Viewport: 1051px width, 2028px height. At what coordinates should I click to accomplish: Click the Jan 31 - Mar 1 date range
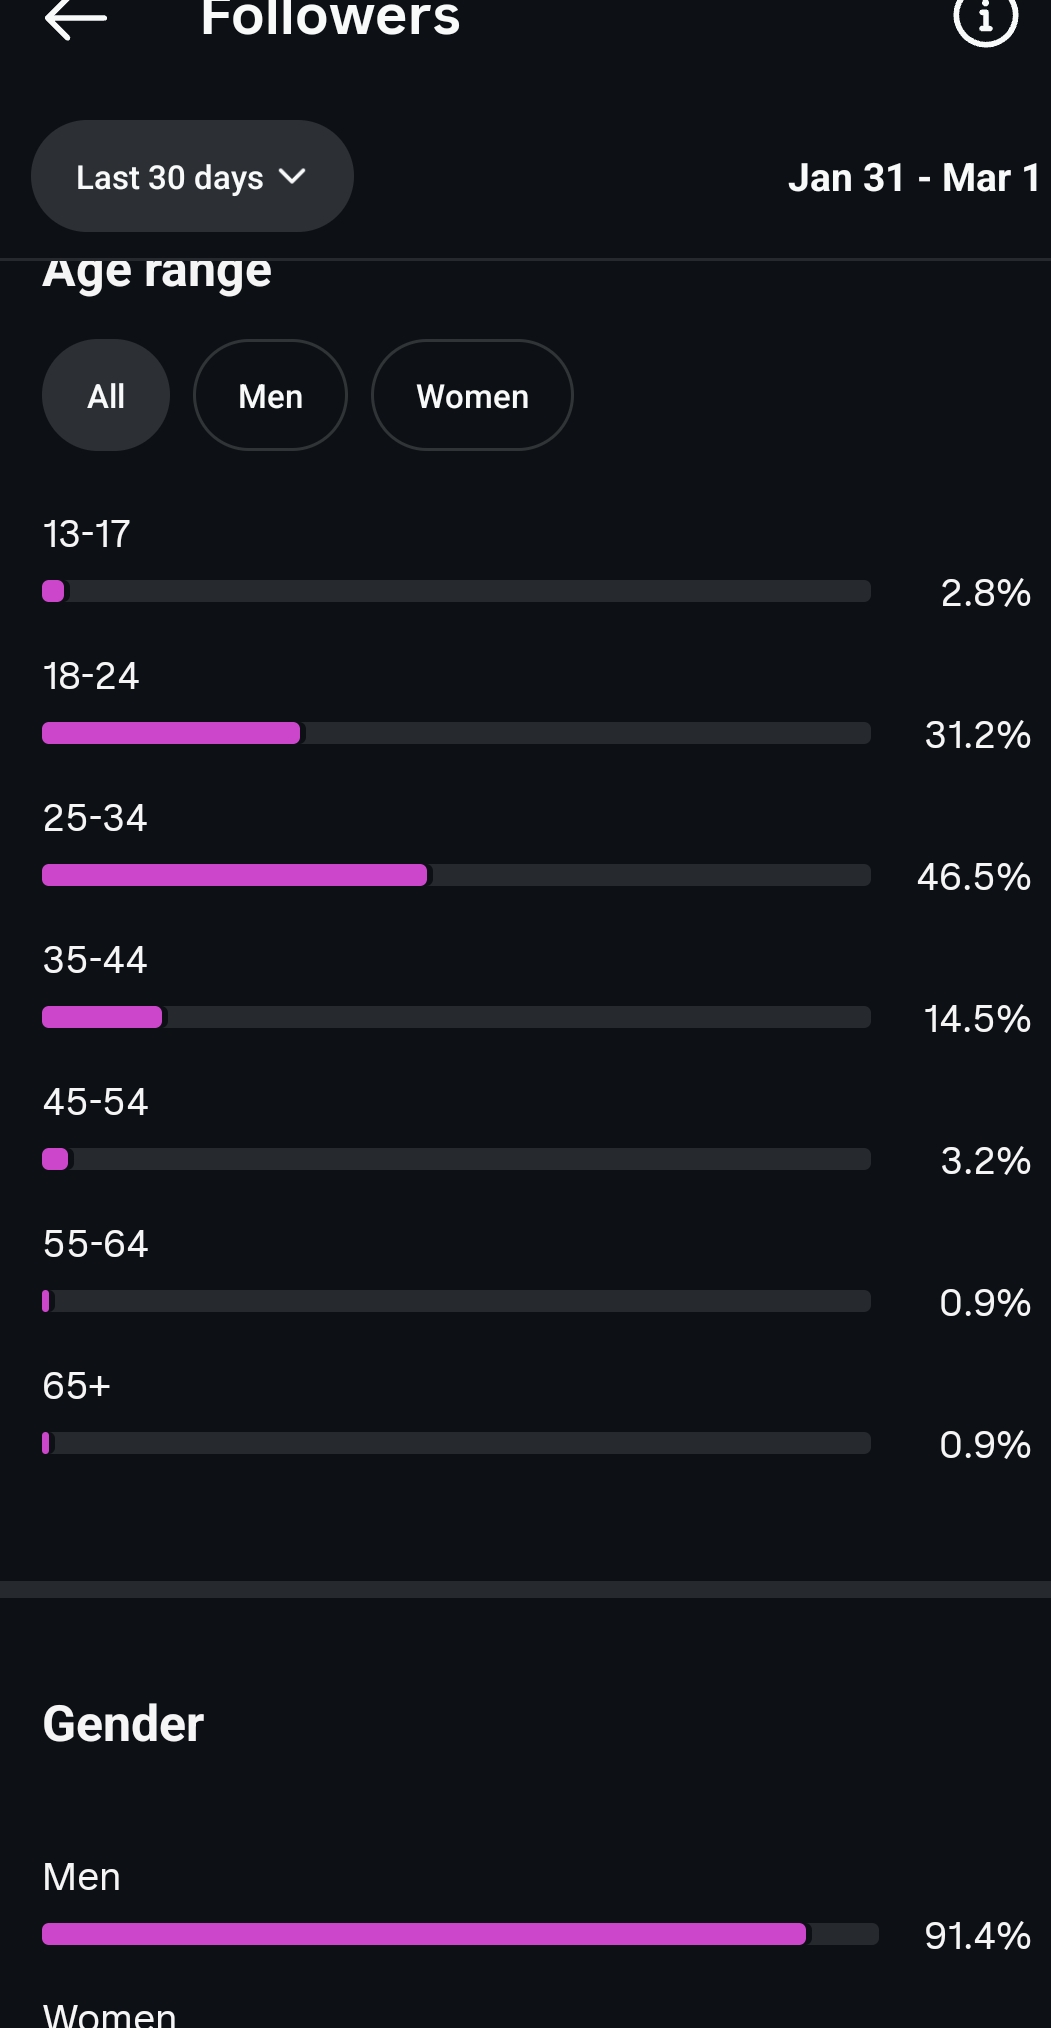[913, 178]
